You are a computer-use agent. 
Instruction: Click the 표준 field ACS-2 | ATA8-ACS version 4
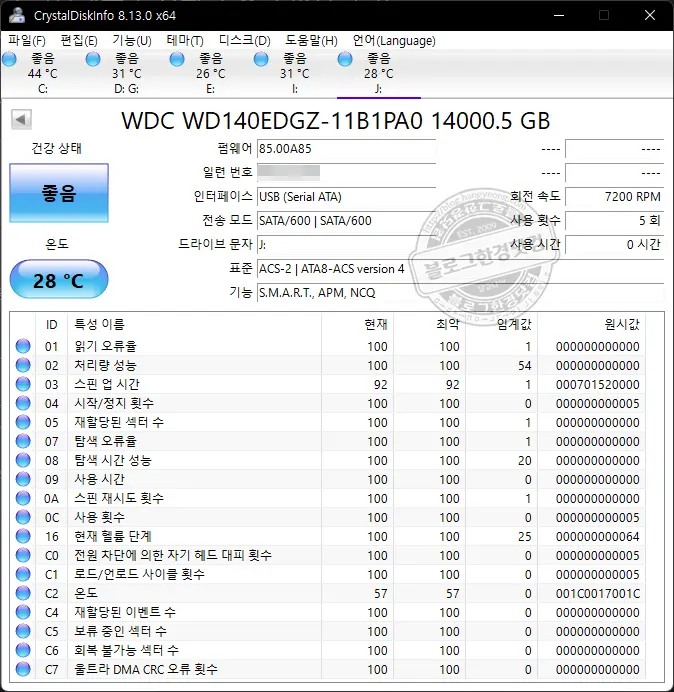(460, 268)
